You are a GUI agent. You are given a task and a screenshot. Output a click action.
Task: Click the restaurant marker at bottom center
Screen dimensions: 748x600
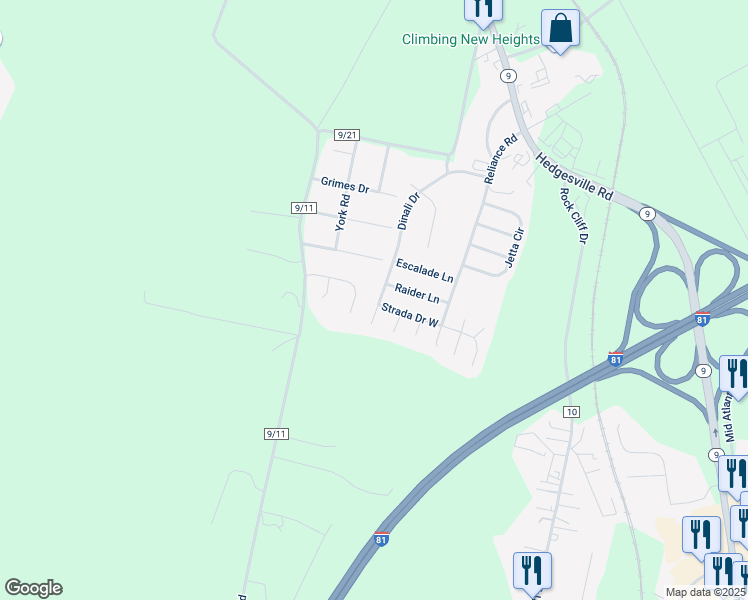point(532,574)
